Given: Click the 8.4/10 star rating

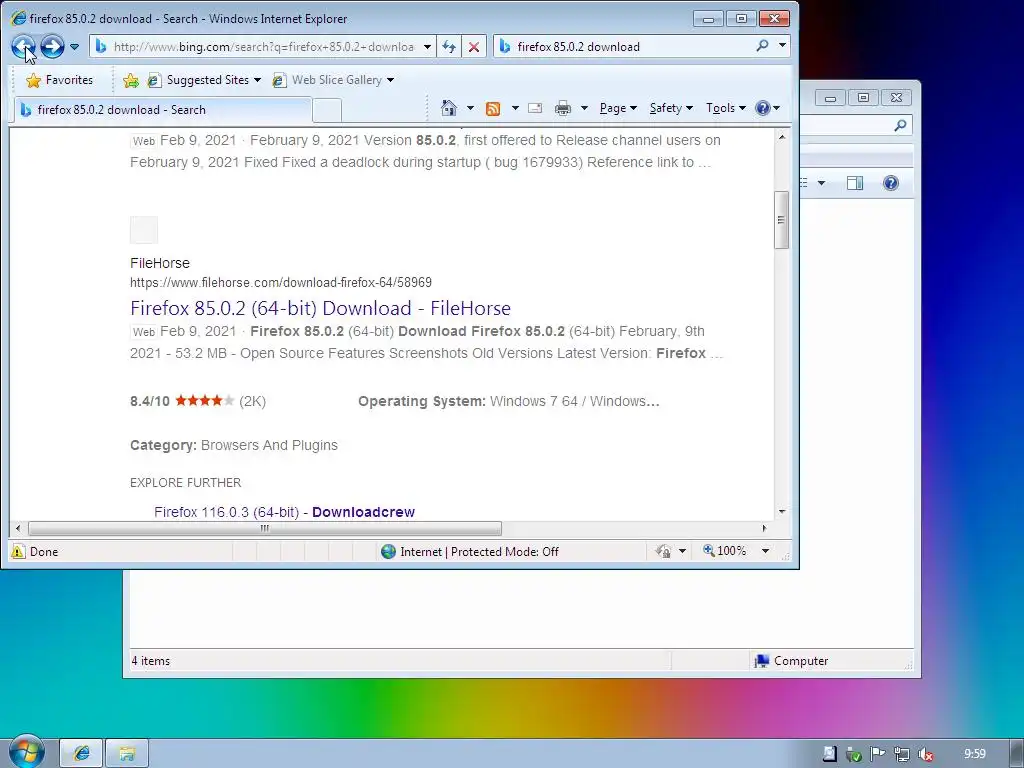Looking at the screenshot, I should pyautogui.click(x=198, y=401).
